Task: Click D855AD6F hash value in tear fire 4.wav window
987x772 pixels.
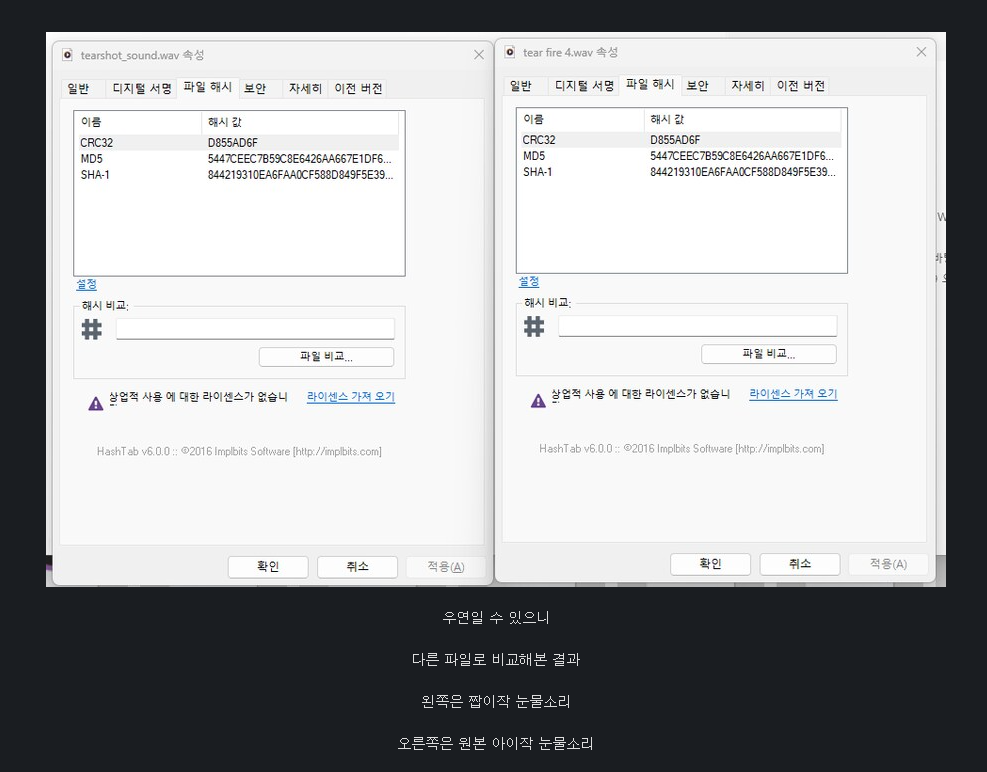Action: tap(675, 140)
